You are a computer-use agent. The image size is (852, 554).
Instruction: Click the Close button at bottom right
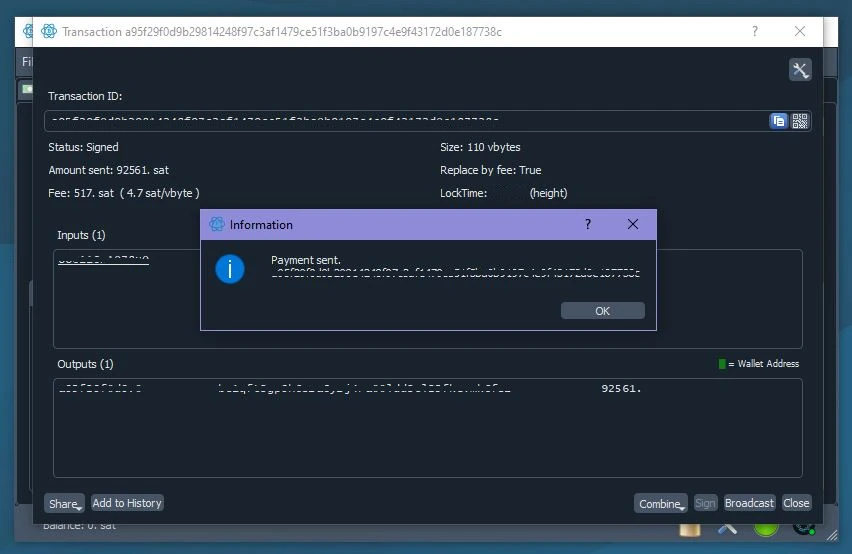pos(796,503)
